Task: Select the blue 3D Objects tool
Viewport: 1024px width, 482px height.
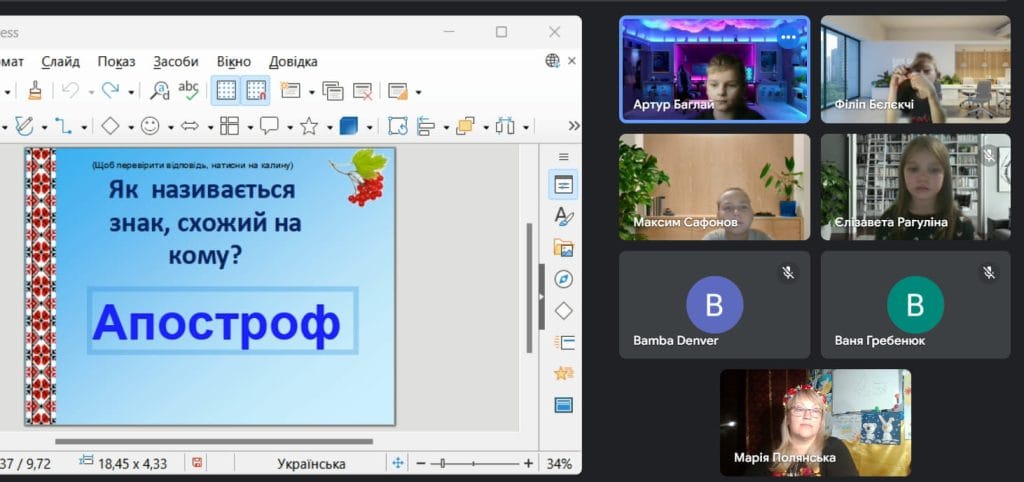Action: click(349, 125)
